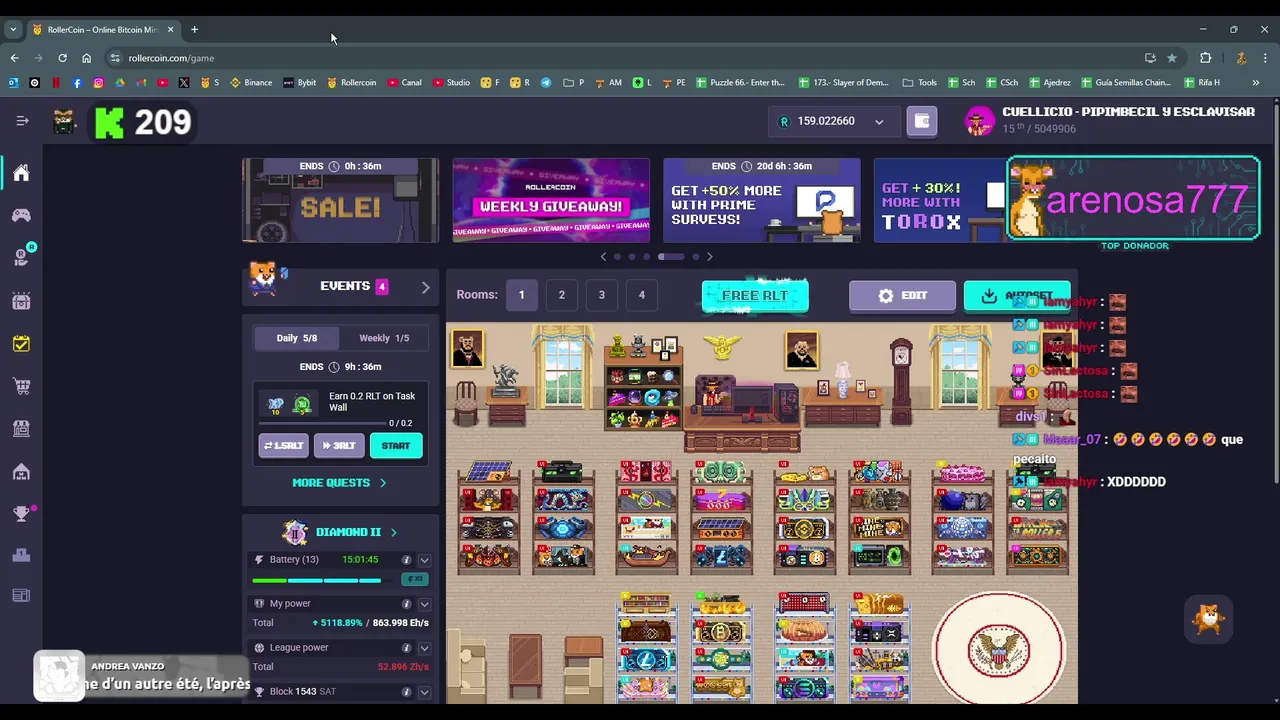
Task: Click the FREE RLT button
Action: coord(755,296)
